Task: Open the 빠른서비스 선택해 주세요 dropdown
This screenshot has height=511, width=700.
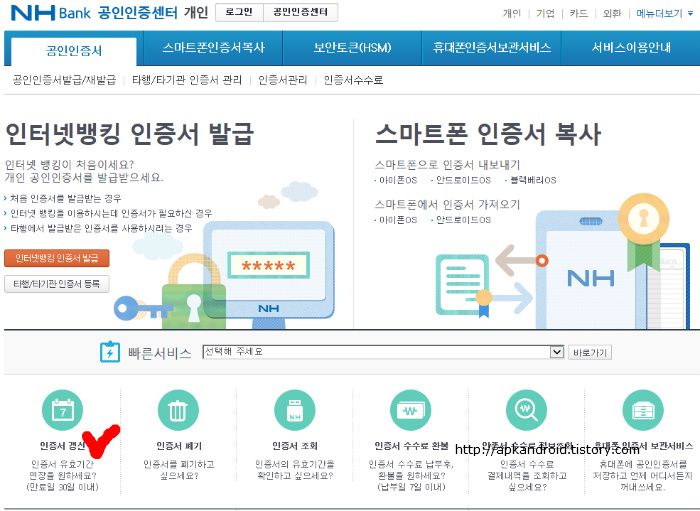Action: tap(383, 352)
